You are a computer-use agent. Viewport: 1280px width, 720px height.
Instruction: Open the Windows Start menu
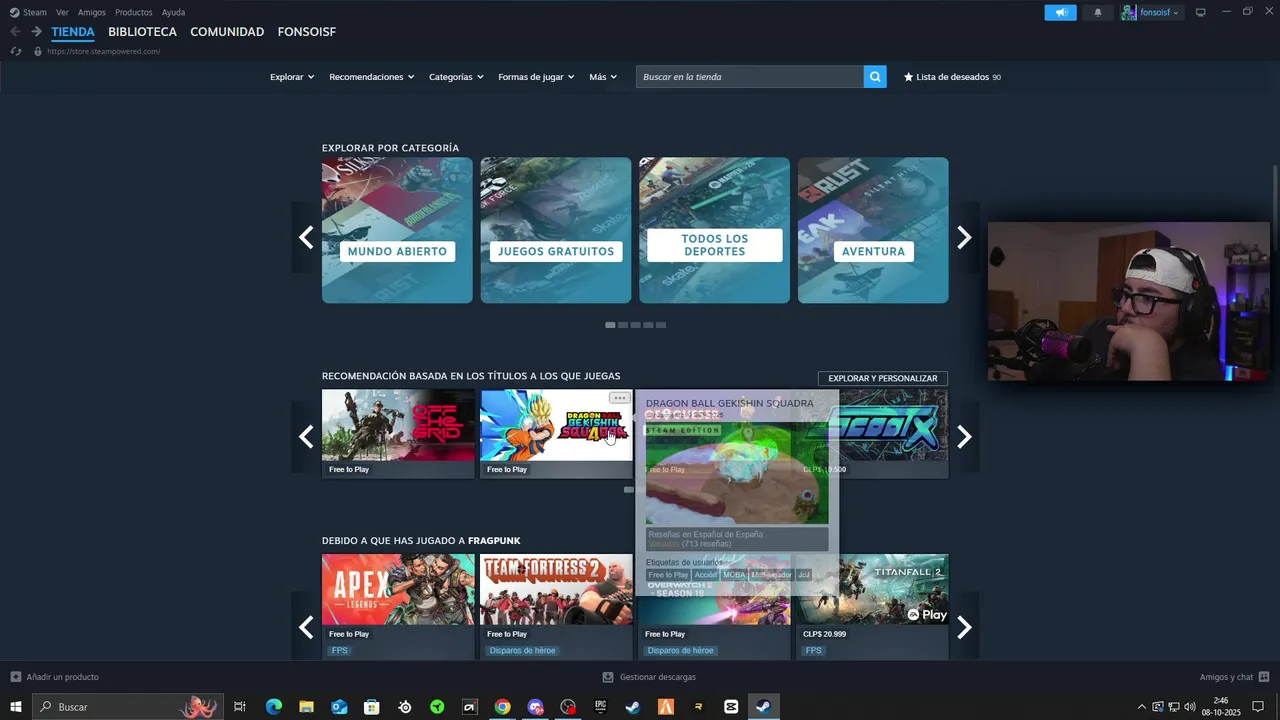[x=16, y=707]
